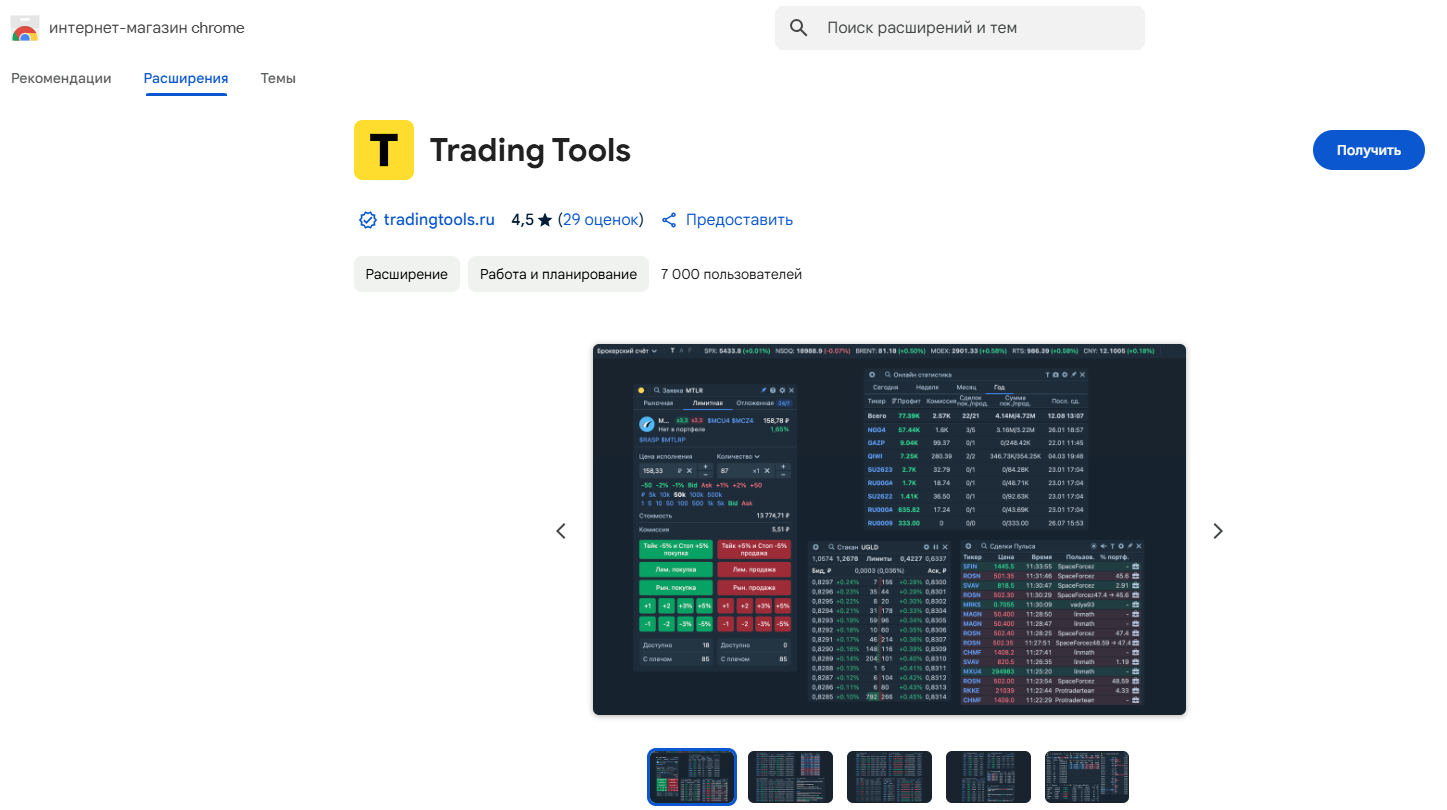
Task: Click the '4,5' star rating text
Action: click(x=522, y=220)
